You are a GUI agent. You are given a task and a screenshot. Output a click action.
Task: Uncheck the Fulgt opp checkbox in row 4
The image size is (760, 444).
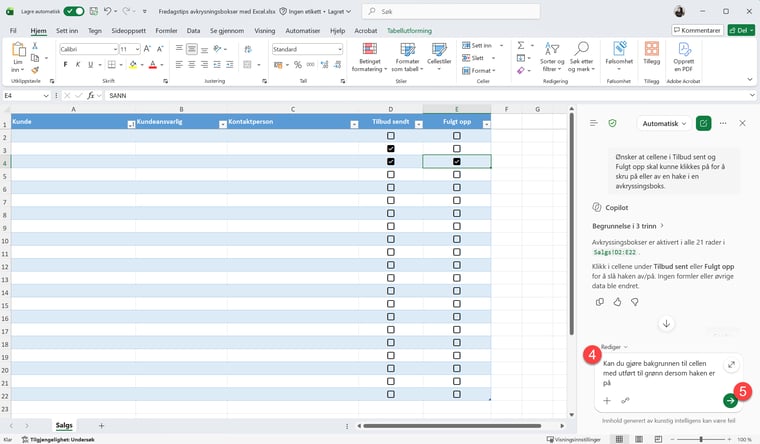pyautogui.click(x=457, y=161)
